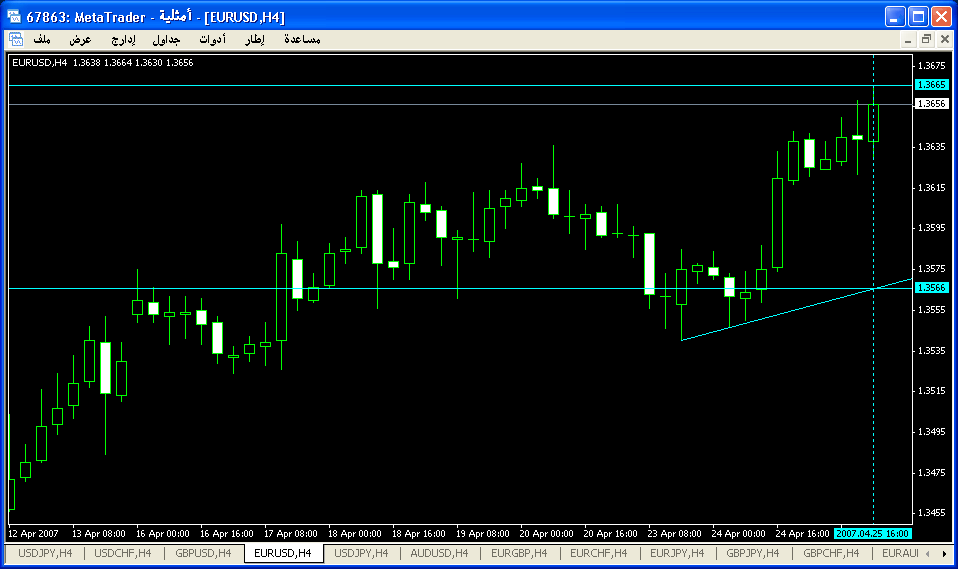Click the 20 Apr 16:00 time label
Screen dimensions: 958x569
coord(610,534)
